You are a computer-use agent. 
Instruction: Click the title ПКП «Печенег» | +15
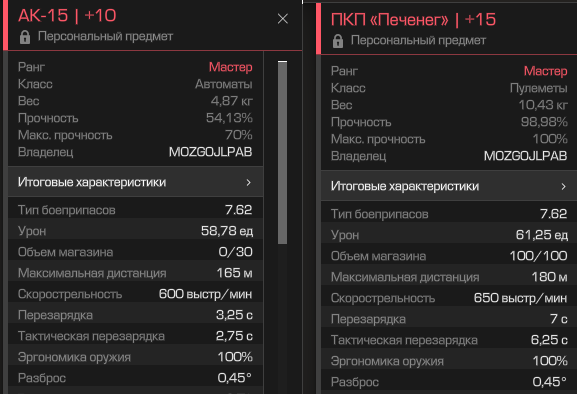pos(413,20)
